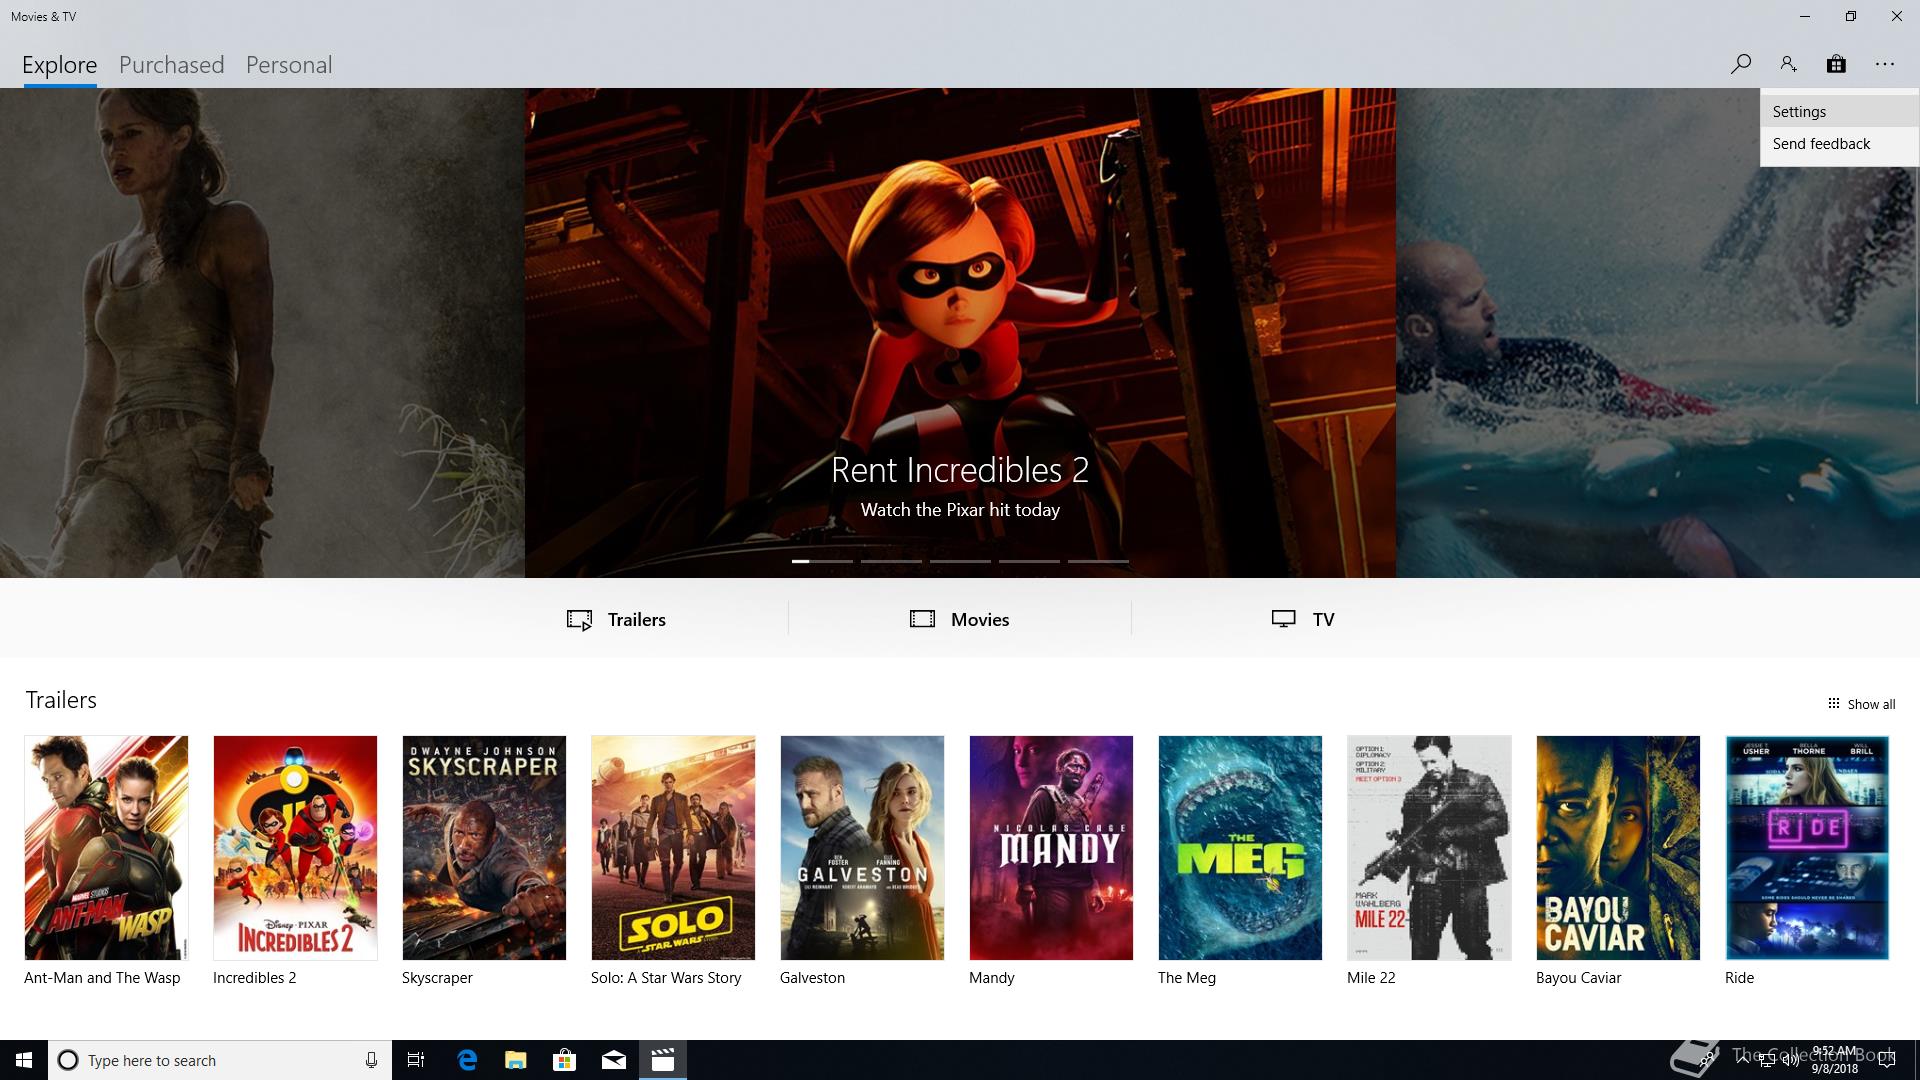1920x1080 pixels.
Task: Click the Type here to search box
Action: click(x=220, y=1060)
